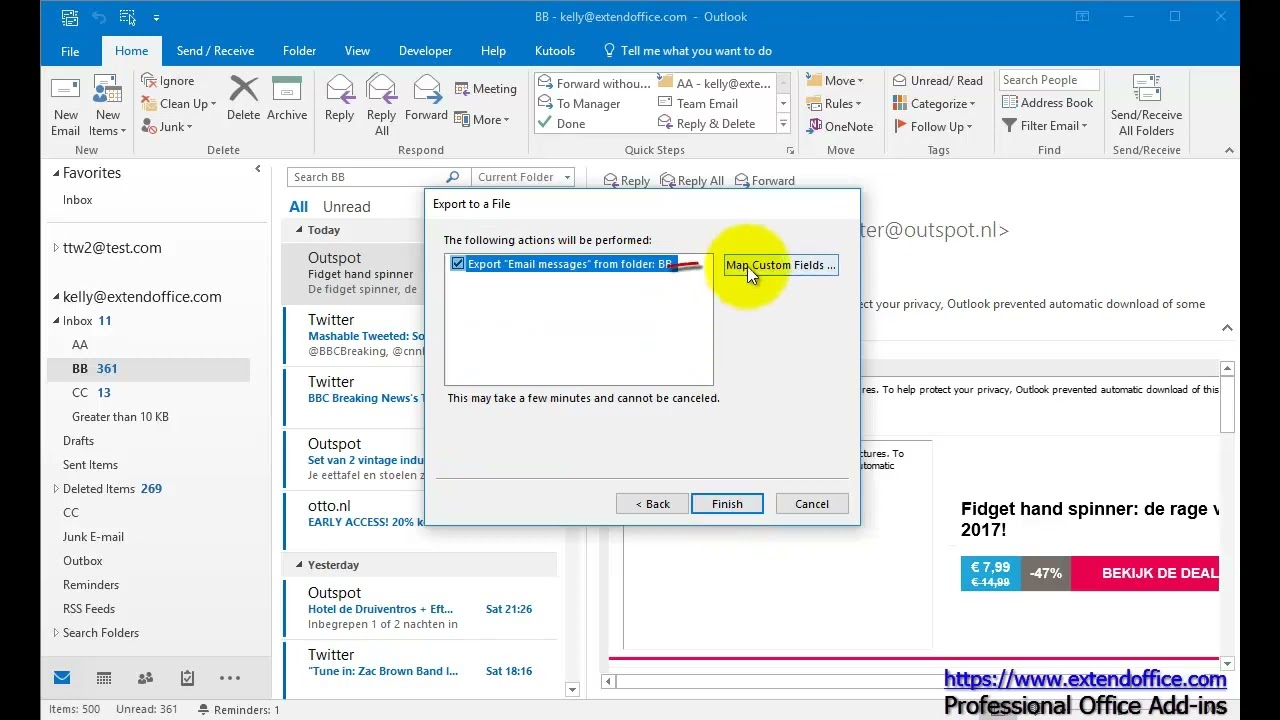This screenshot has height=720, width=1280.
Task: Click the Search People field
Action: tap(1049, 80)
